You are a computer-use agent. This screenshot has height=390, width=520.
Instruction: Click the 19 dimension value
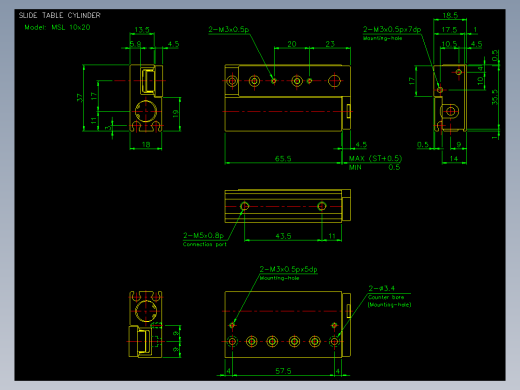tap(176, 113)
